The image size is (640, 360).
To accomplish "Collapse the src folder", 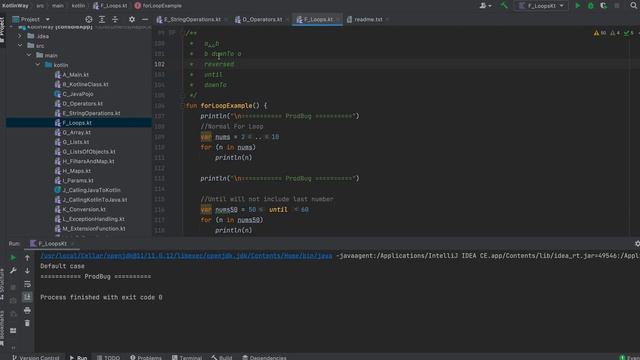I will click(x=20, y=46).
